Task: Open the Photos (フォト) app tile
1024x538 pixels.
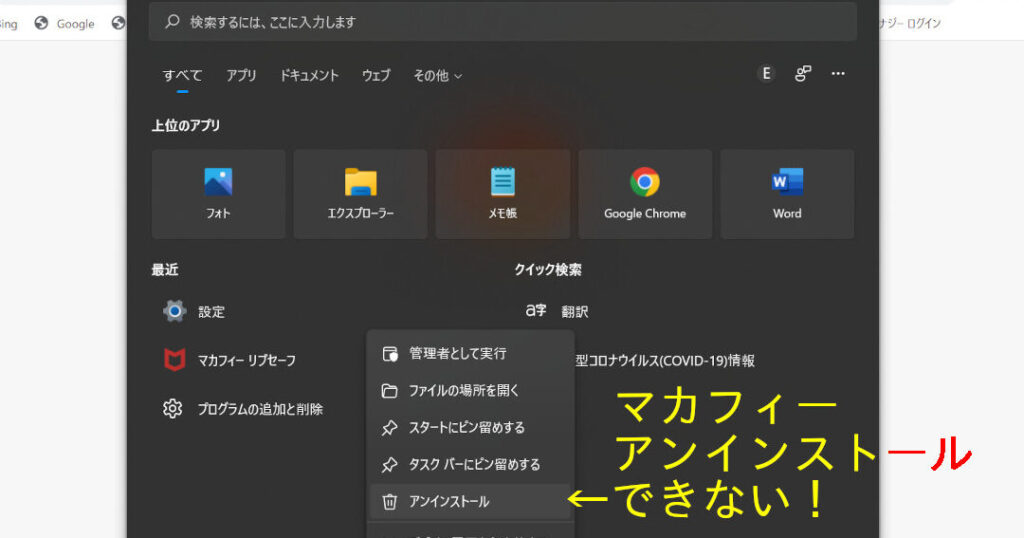Action: (218, 194)
